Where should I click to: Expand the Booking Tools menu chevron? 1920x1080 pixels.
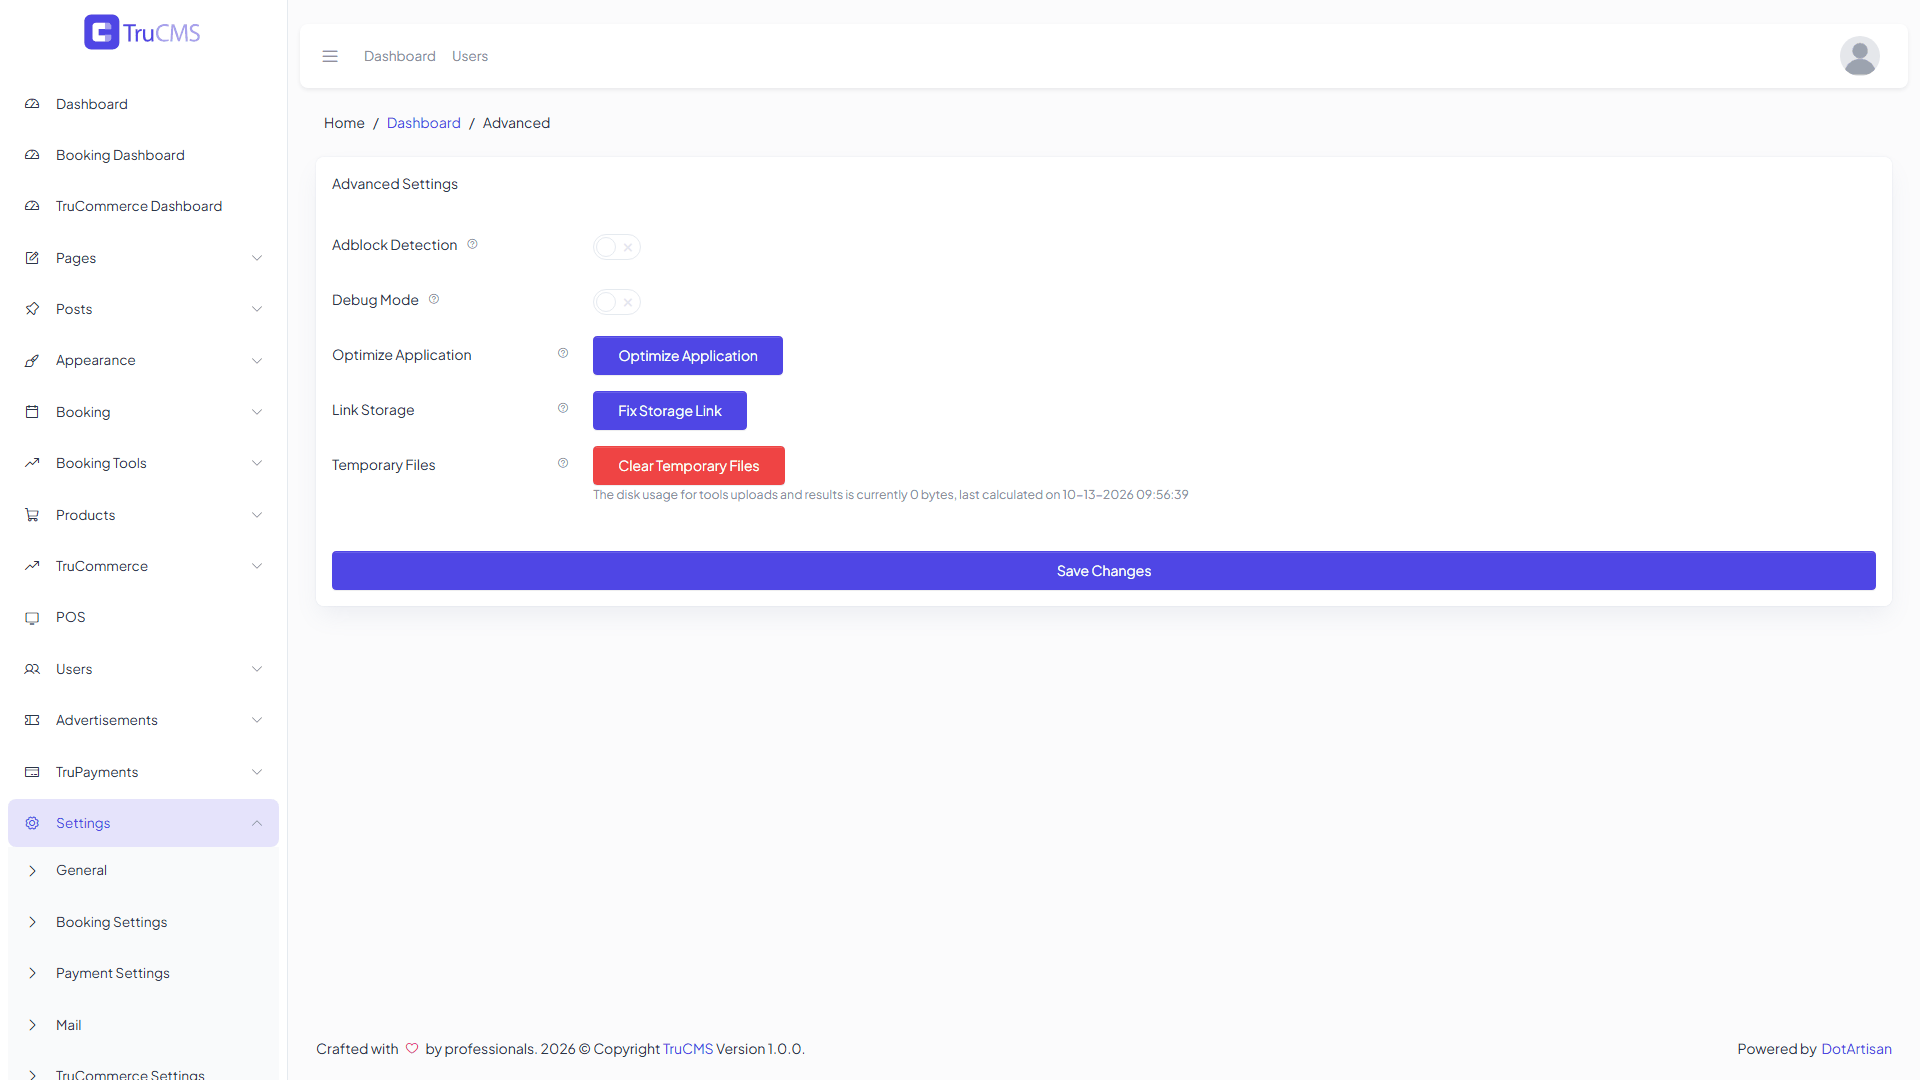[x=257, y=463]
